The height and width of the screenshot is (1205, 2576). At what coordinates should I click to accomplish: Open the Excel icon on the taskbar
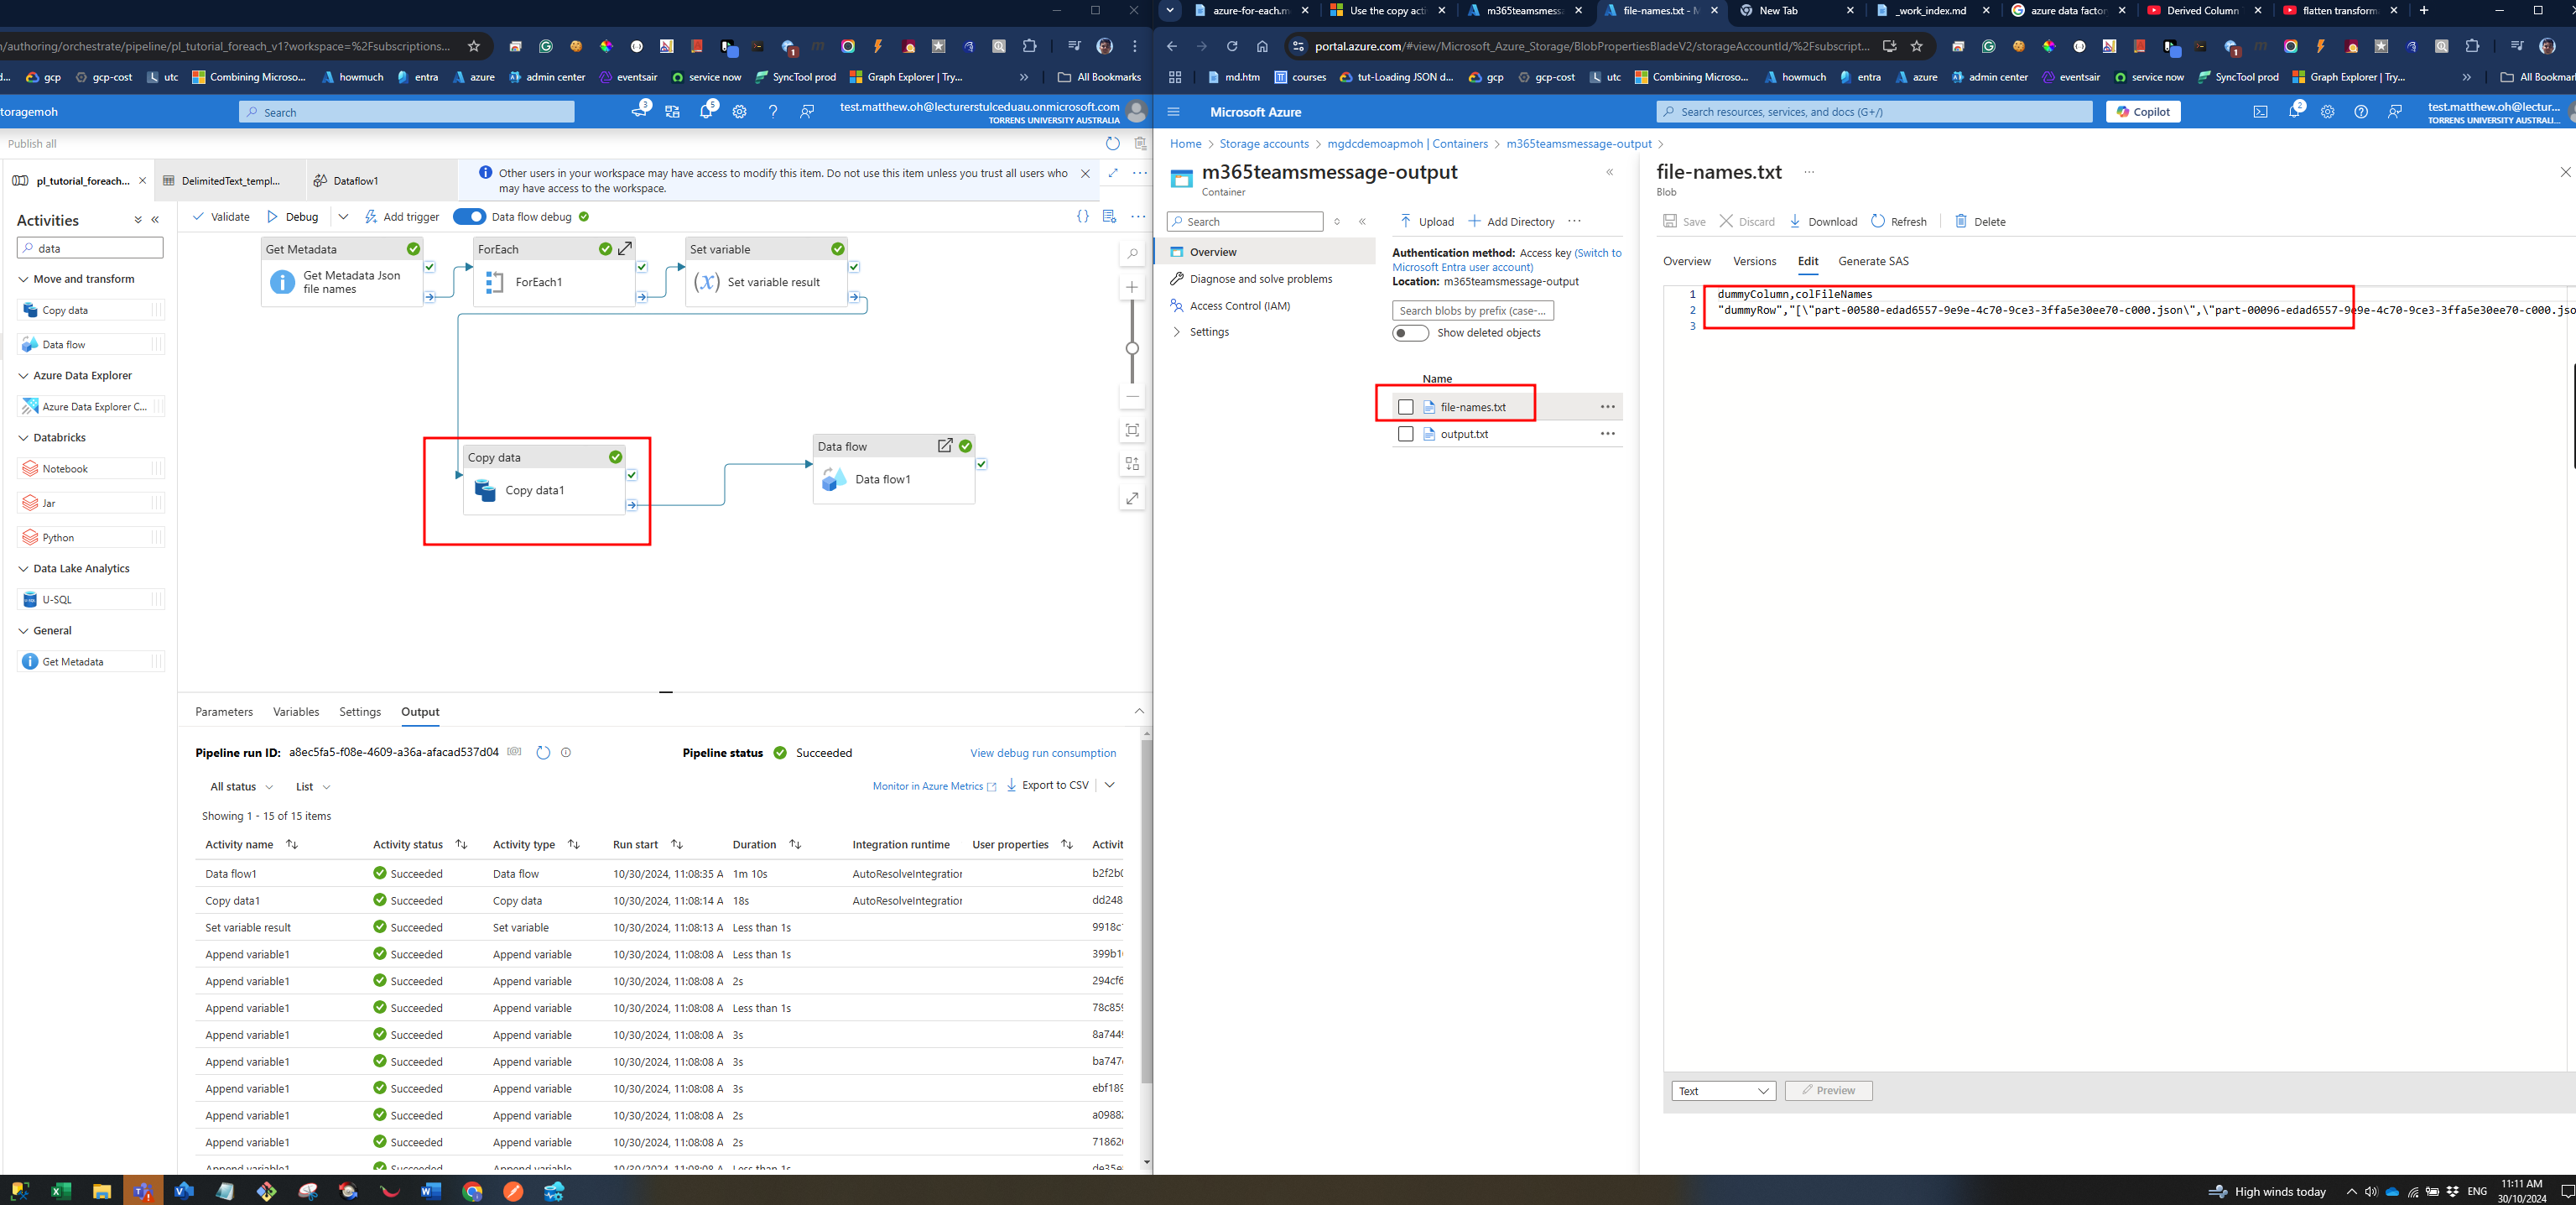pyautogui.click(x=60, y=1191)
